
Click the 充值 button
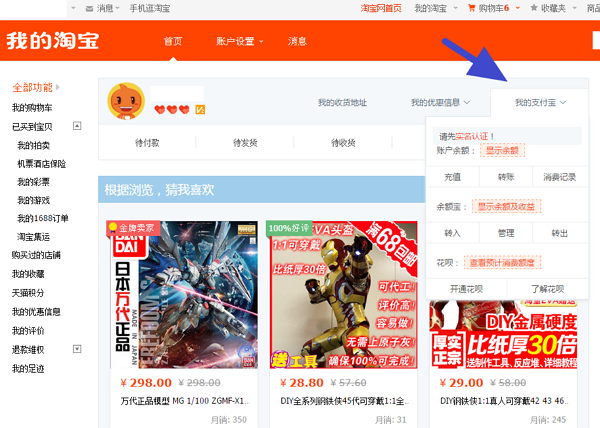[452, 177]
